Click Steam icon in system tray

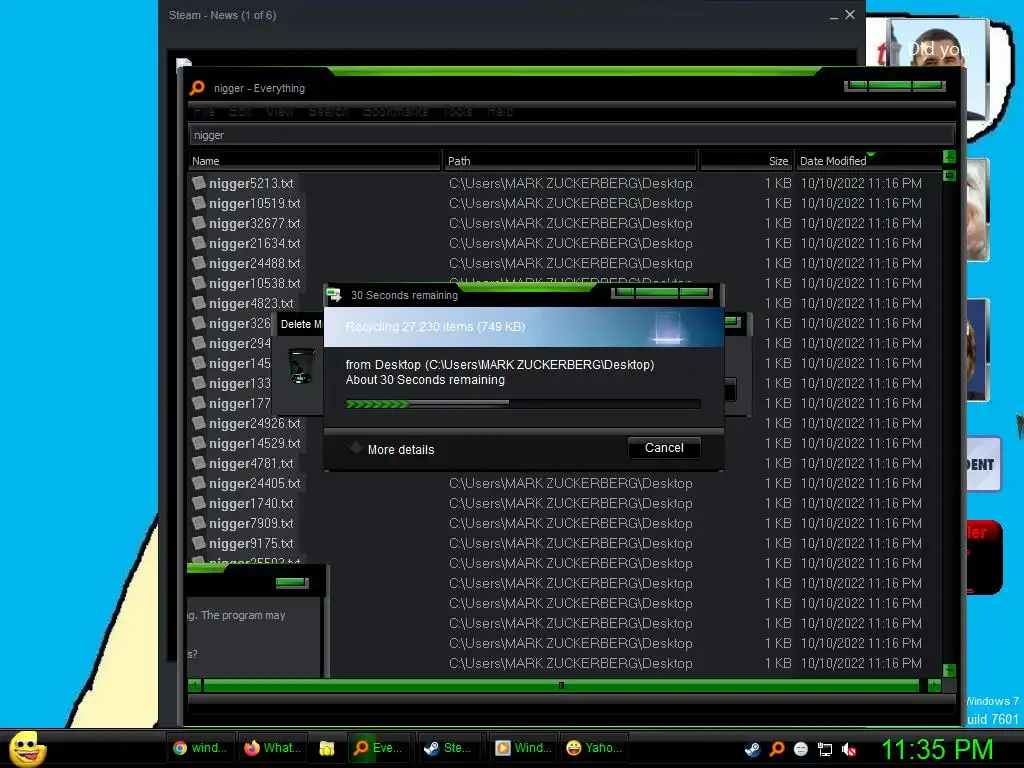[x=752, y=749]
